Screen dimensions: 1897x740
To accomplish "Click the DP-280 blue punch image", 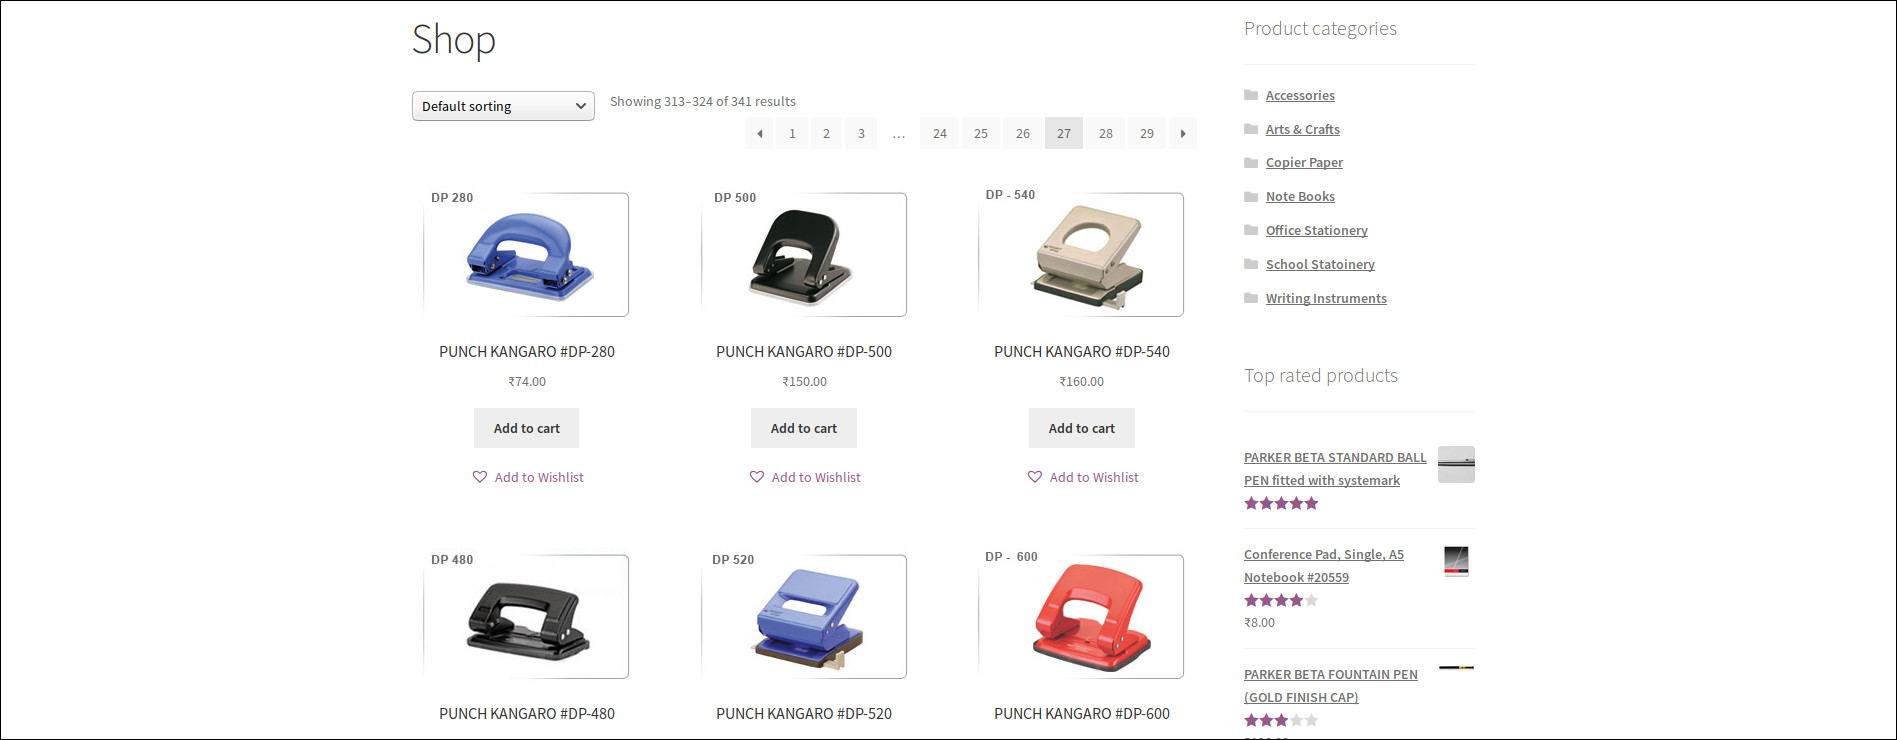I will 527,254.
